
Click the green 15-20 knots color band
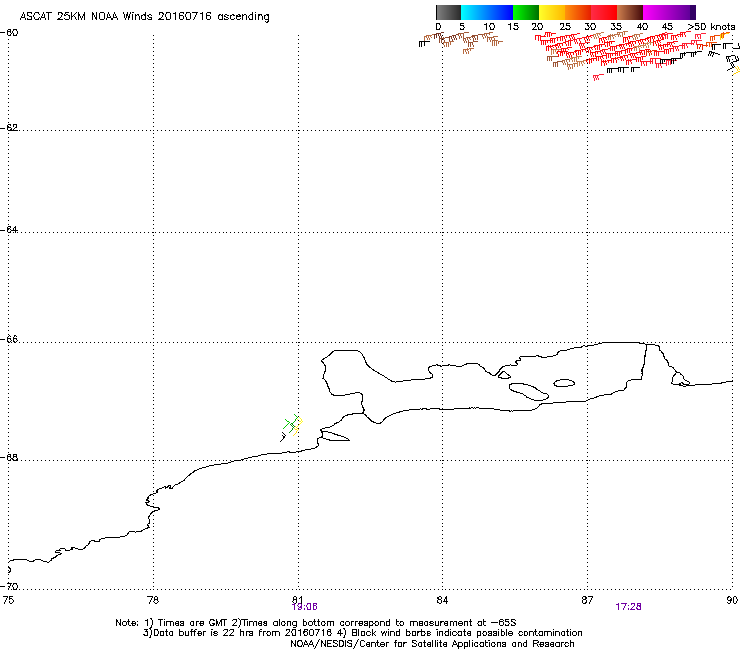tap(526, 12)
